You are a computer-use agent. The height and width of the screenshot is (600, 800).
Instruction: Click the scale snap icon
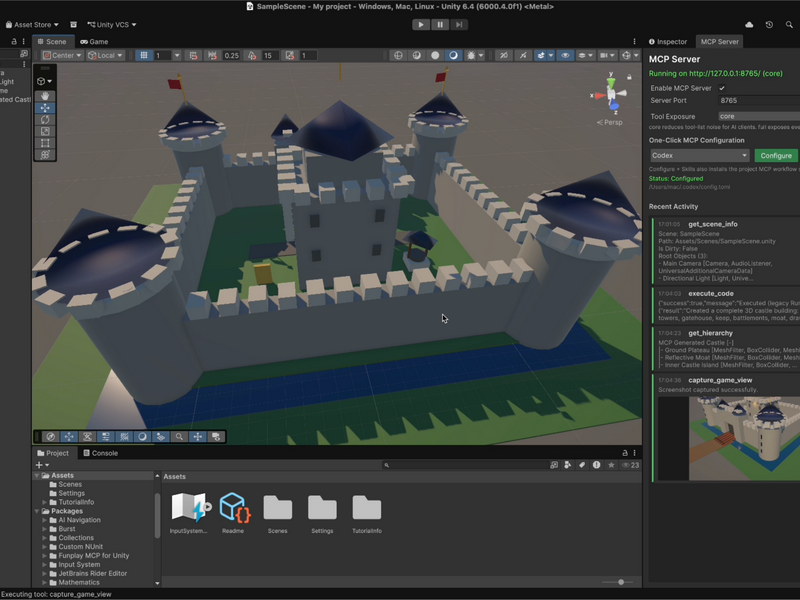click(290, 55)
